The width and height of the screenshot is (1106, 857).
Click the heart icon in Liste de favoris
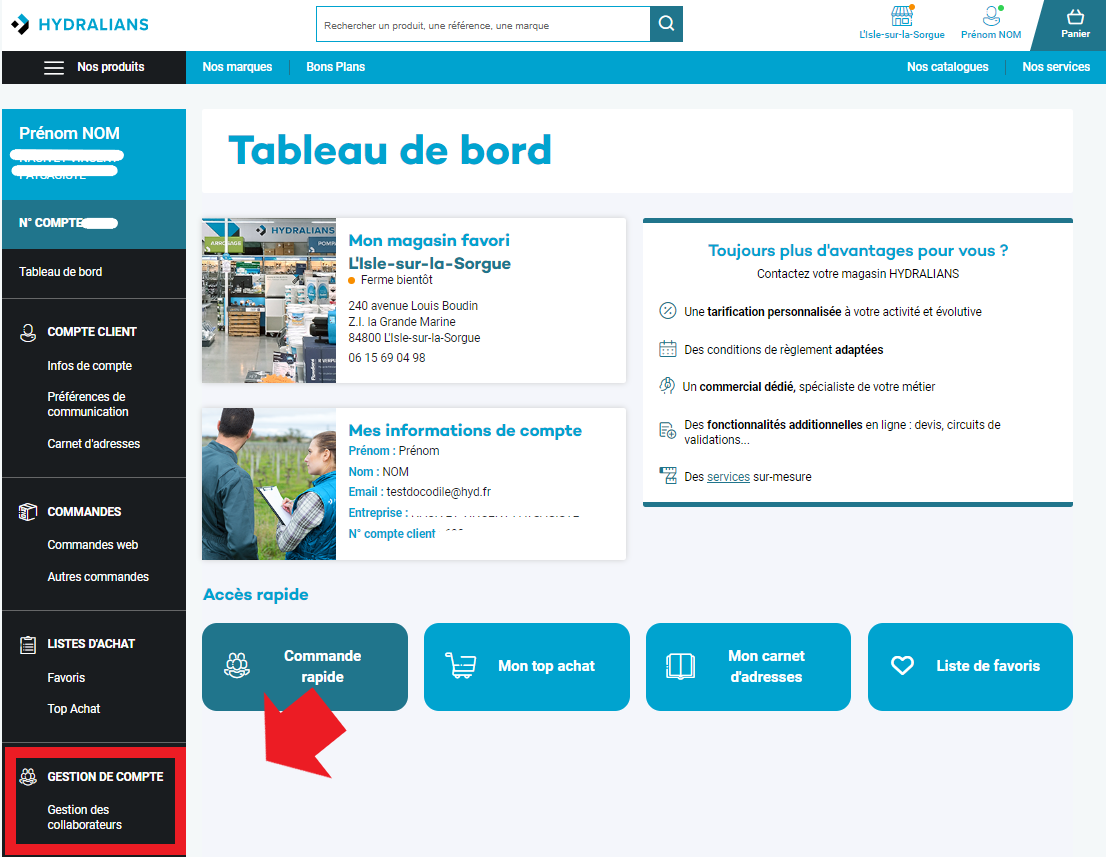pos(902,665)
